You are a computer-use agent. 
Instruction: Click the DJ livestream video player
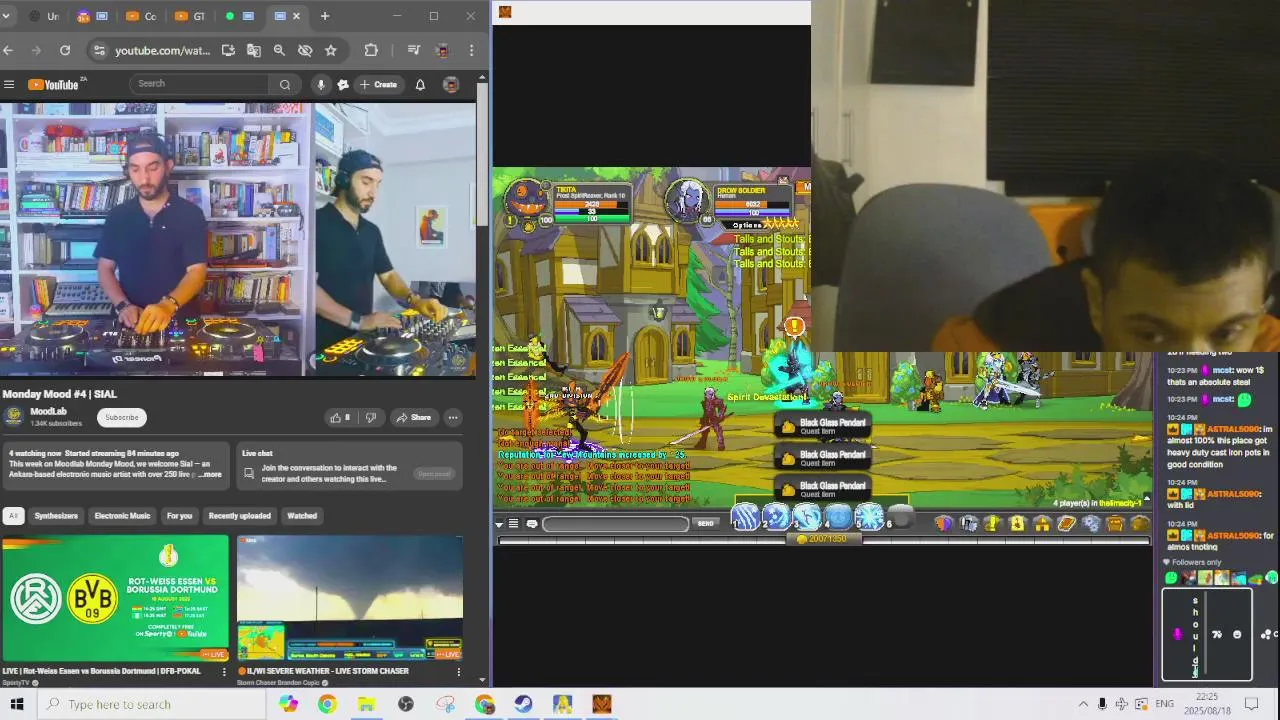coord(238,239)
